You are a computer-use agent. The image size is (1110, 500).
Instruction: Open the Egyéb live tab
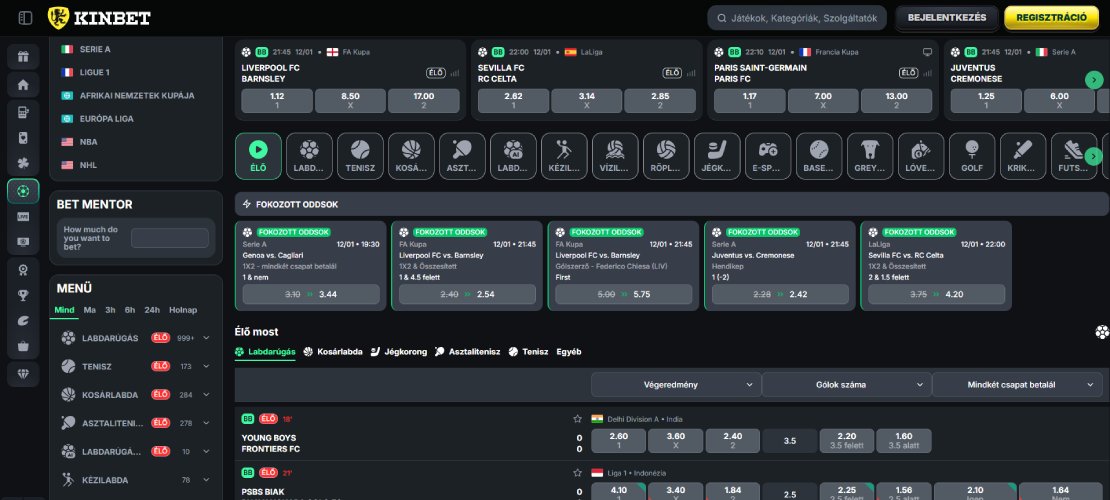pyautogui.click(x=568, y=351)
